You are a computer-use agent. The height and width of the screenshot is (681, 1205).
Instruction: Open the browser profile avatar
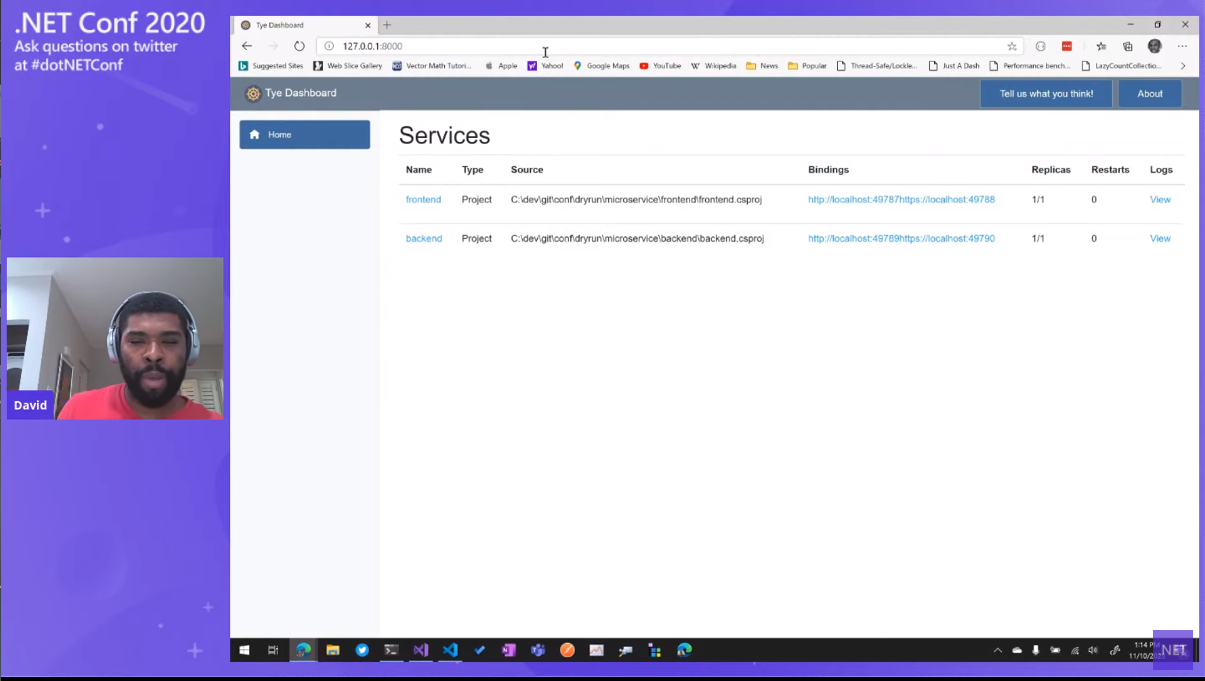point(1155,46)
